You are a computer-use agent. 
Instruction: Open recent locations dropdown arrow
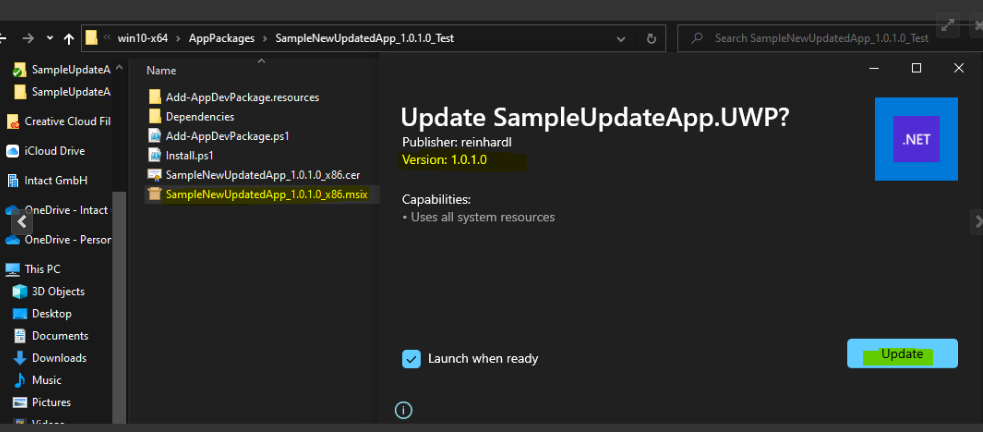50,38
